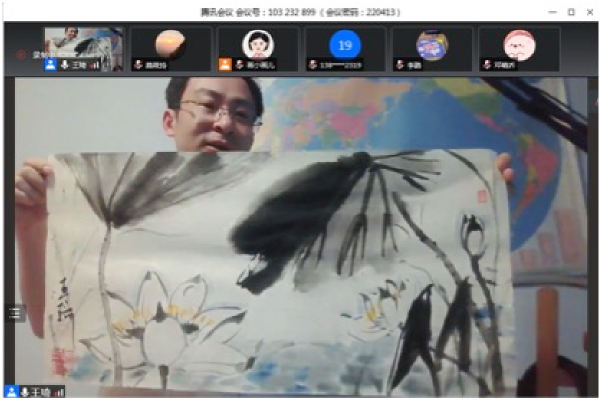Select the presenter's live video thumbnail
Image resolution: width=600 pixels, height=400 pixels.
[84, 49]
